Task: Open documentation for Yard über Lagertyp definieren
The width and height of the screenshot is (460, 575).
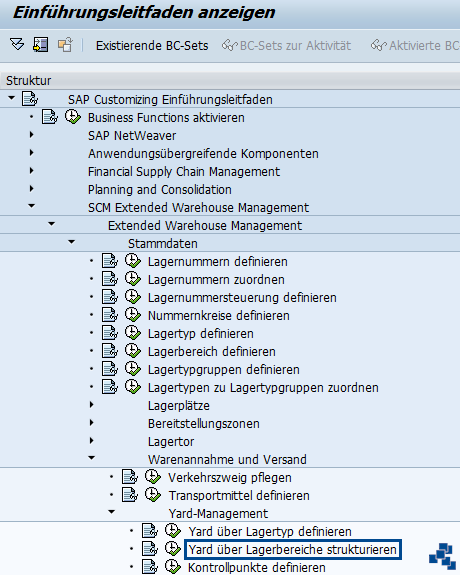Action: coord(150,531)
